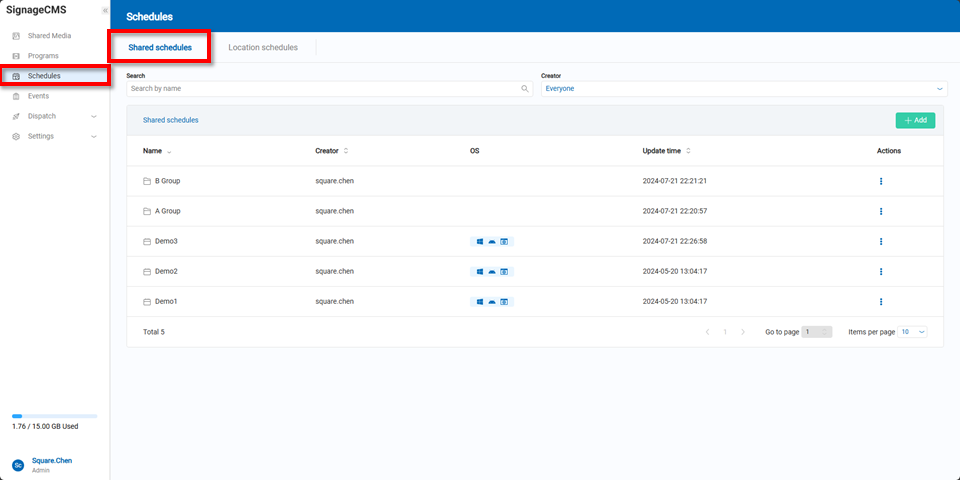
Task: Open the Items per page dropdown
Action: tap(913, 332)
